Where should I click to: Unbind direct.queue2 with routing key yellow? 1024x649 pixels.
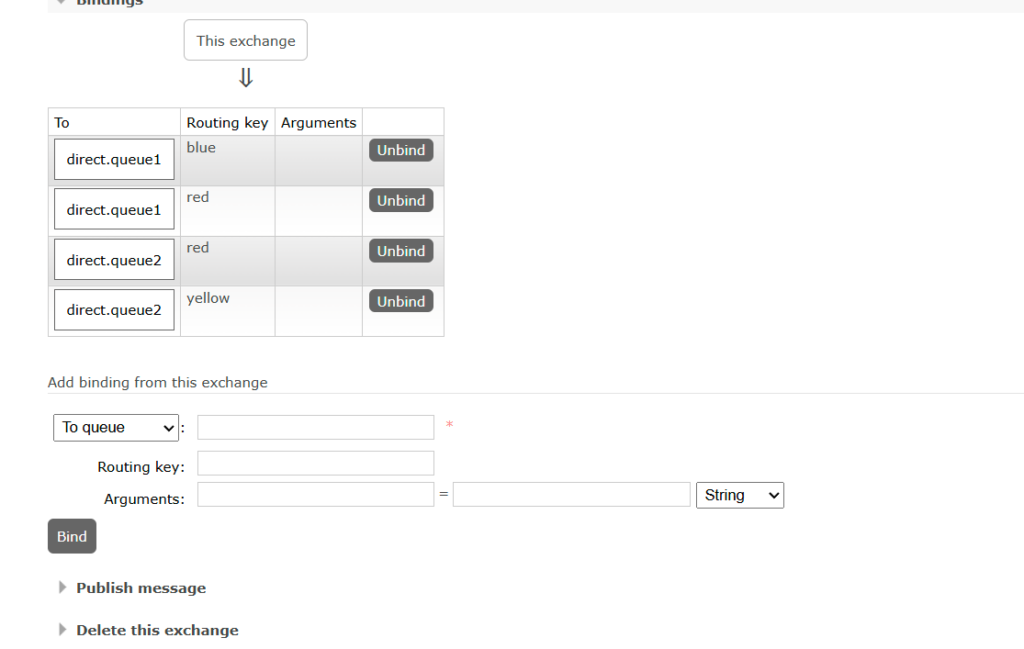[x=401, y=301]
